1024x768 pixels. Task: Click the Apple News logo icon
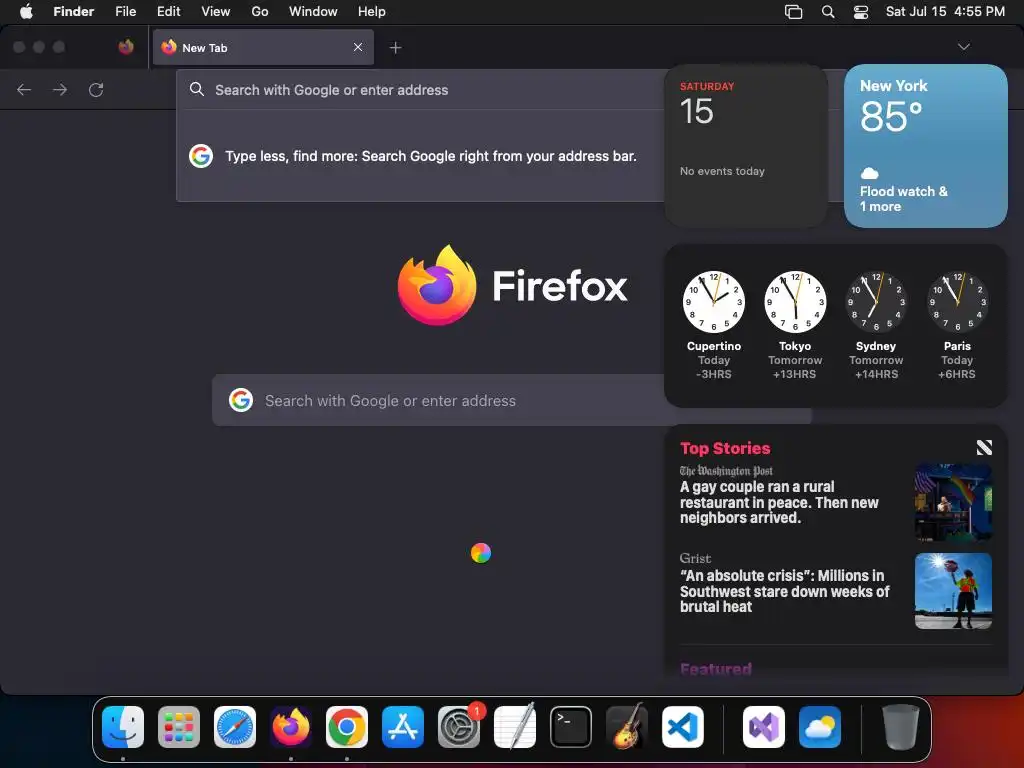tap(984, 447)
